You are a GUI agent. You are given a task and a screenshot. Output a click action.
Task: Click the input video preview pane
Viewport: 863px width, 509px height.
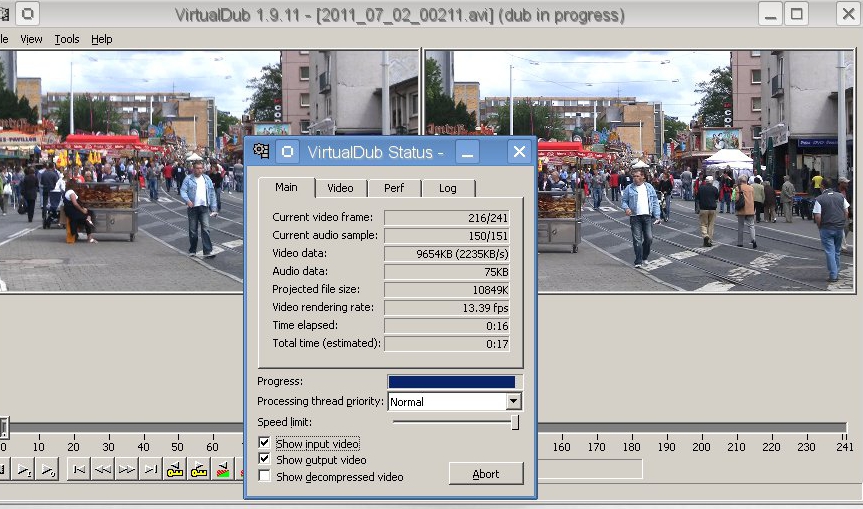(x=209, y=171)
